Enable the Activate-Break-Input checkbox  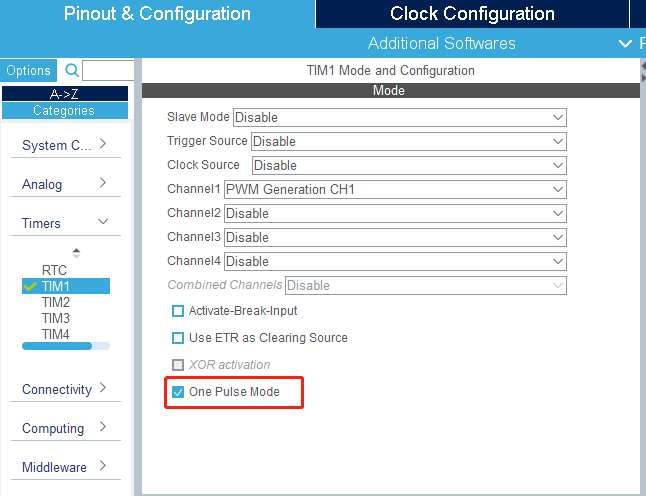tap(178, 311)
